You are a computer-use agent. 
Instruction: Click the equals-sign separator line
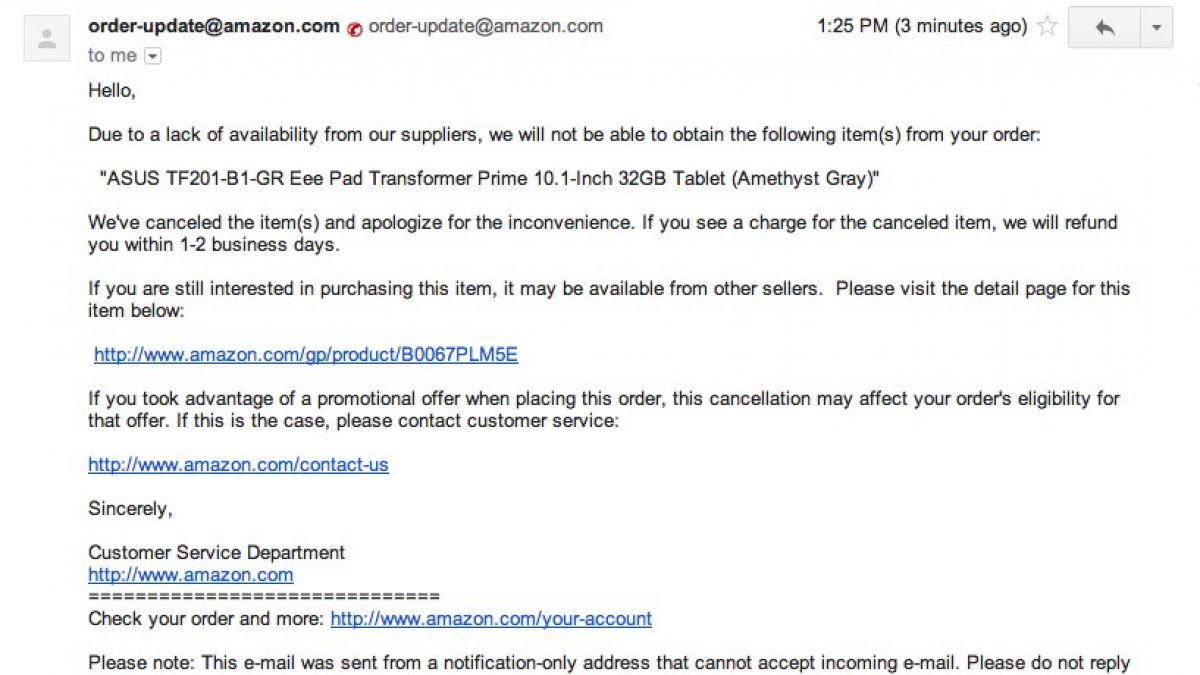pyautogui.click(x=264, y=596)
